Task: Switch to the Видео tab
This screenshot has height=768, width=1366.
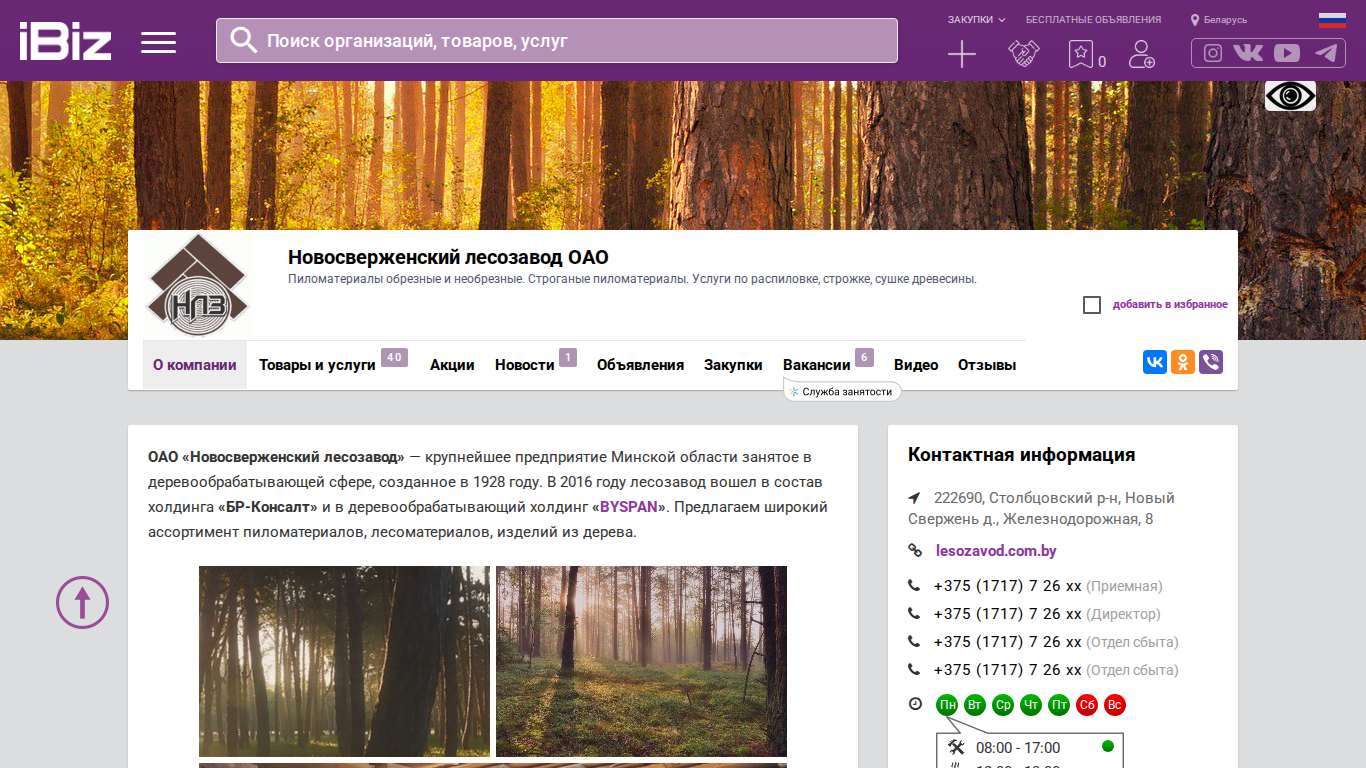Action: click(x=916, y=365)
